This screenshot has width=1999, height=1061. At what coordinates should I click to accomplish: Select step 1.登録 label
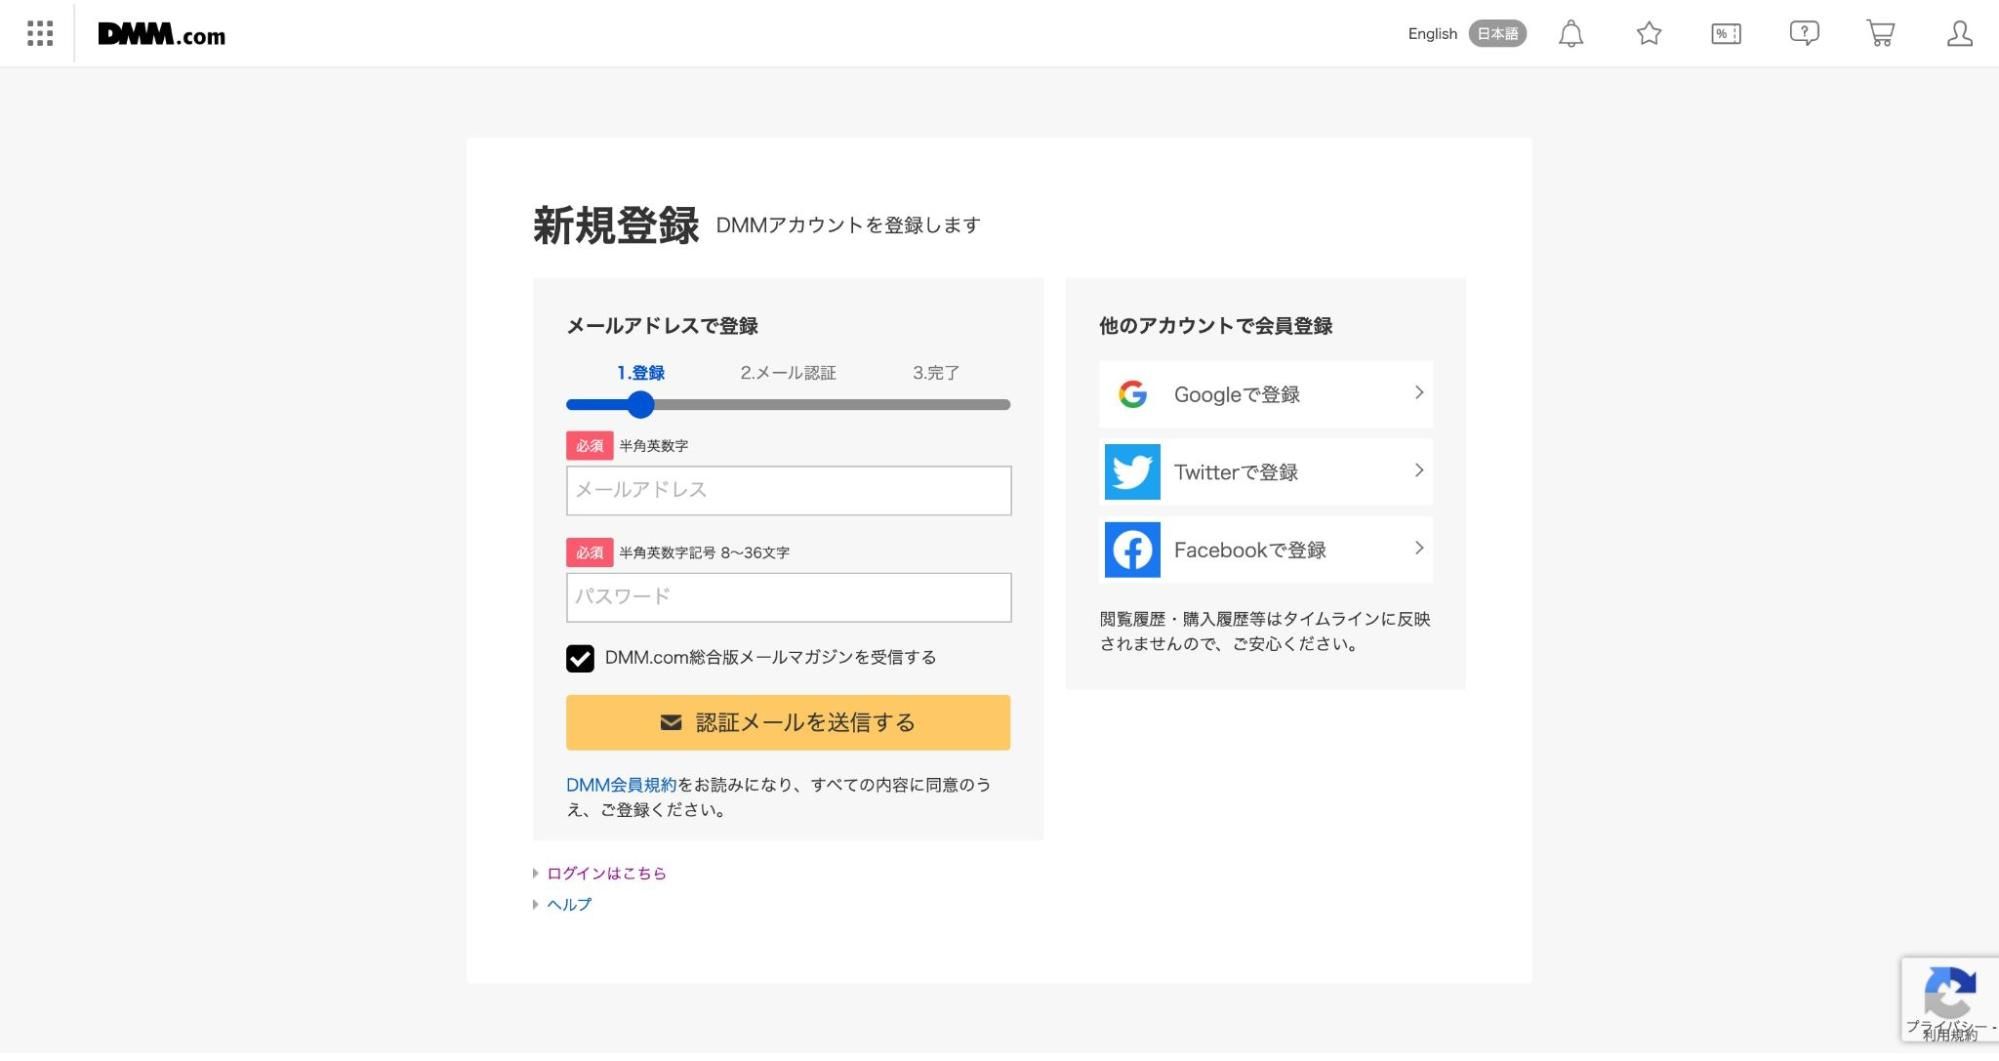640,373
